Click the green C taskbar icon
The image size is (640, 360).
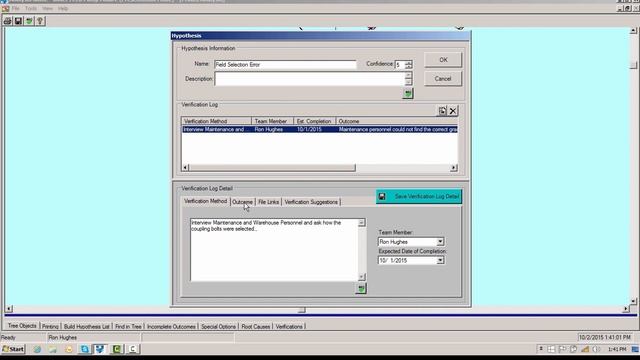point(117,349)
